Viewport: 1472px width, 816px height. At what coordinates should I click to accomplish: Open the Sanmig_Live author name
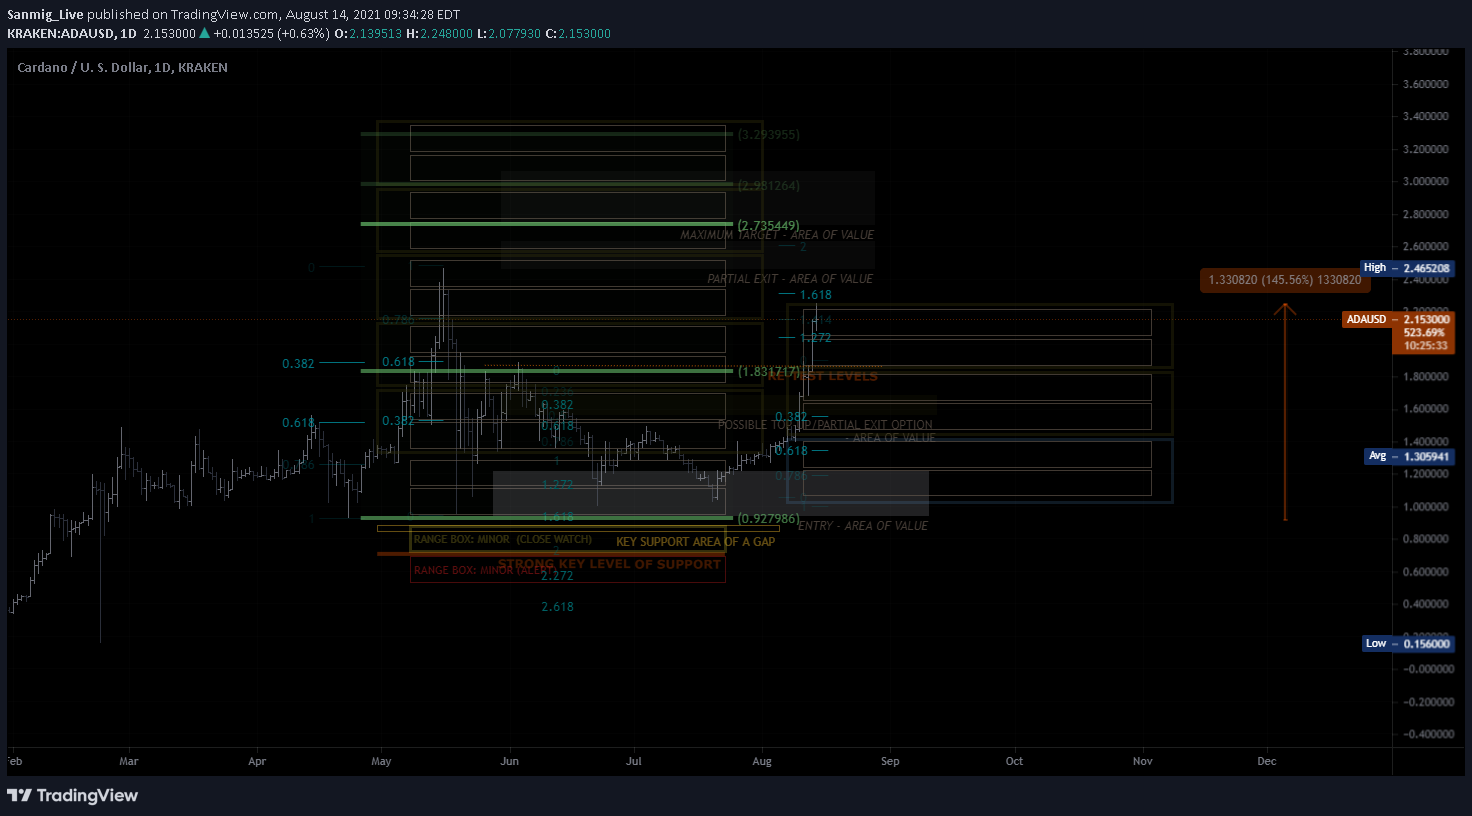[45, 15]
